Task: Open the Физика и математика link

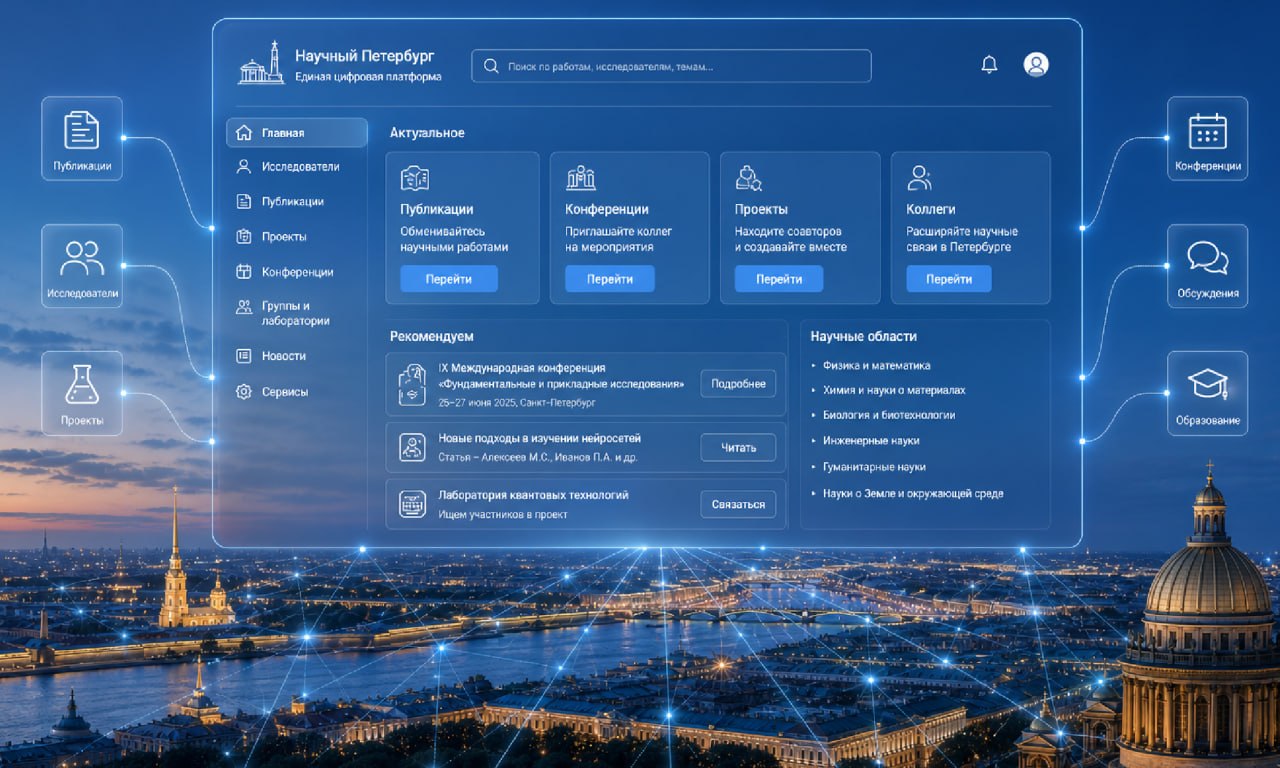Action: [x=876, y=366]
